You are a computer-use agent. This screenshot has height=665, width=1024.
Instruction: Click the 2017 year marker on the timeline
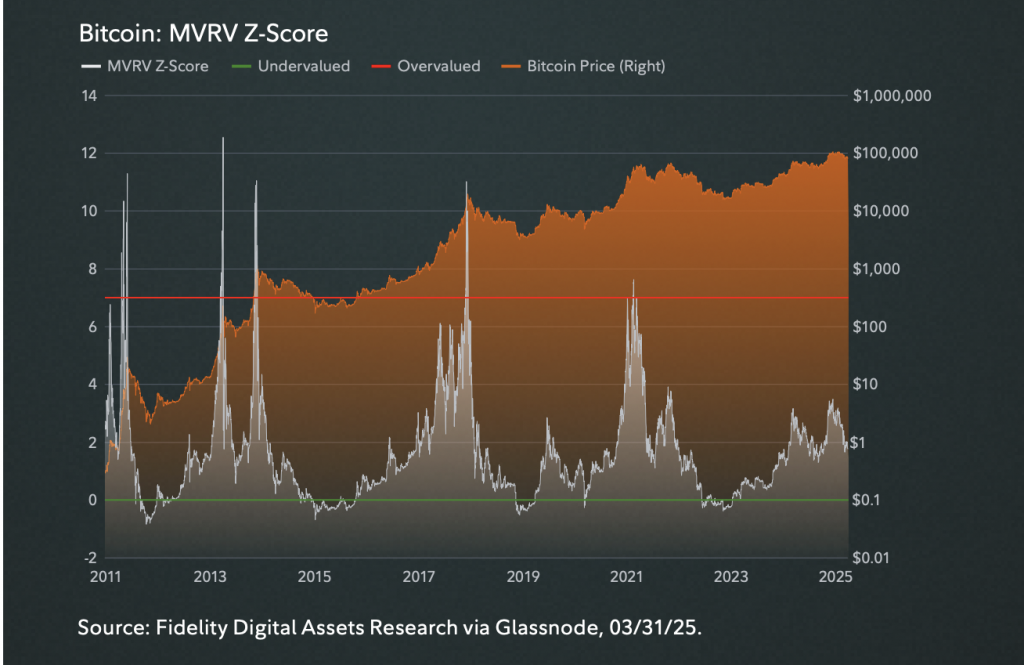418,576
